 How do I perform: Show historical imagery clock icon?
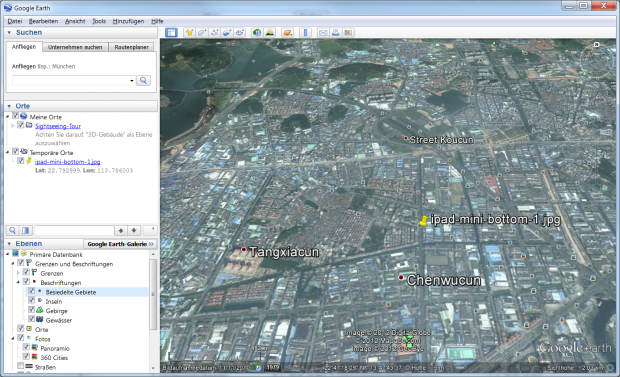point(257,32)
